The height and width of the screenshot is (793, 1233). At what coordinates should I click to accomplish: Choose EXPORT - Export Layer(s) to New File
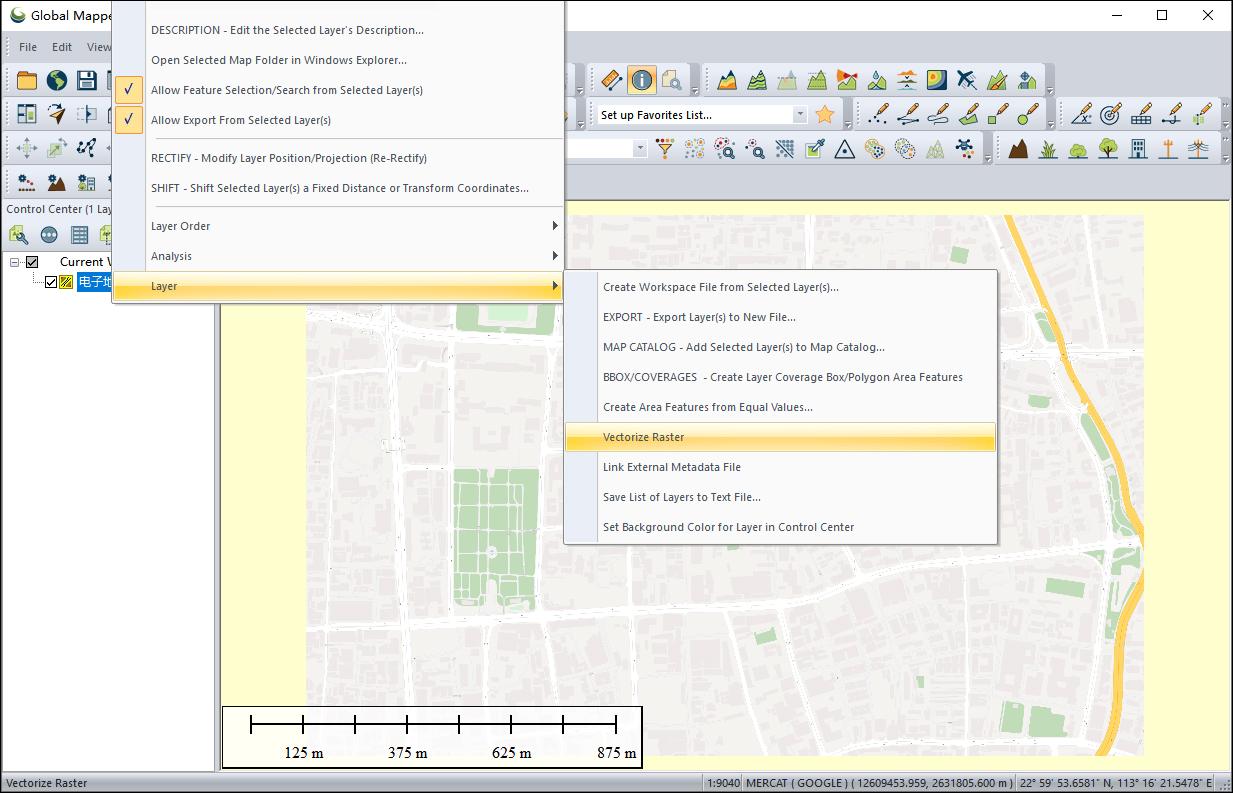(699, 317)
